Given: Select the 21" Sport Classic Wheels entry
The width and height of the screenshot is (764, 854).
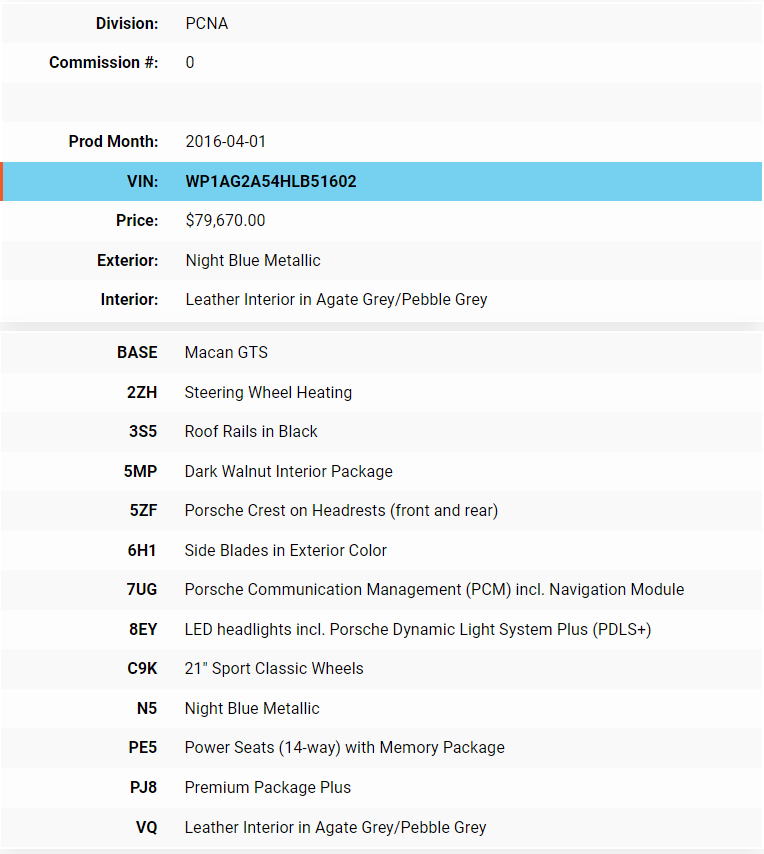Looking at the screenshot, I should coord(274,669).
